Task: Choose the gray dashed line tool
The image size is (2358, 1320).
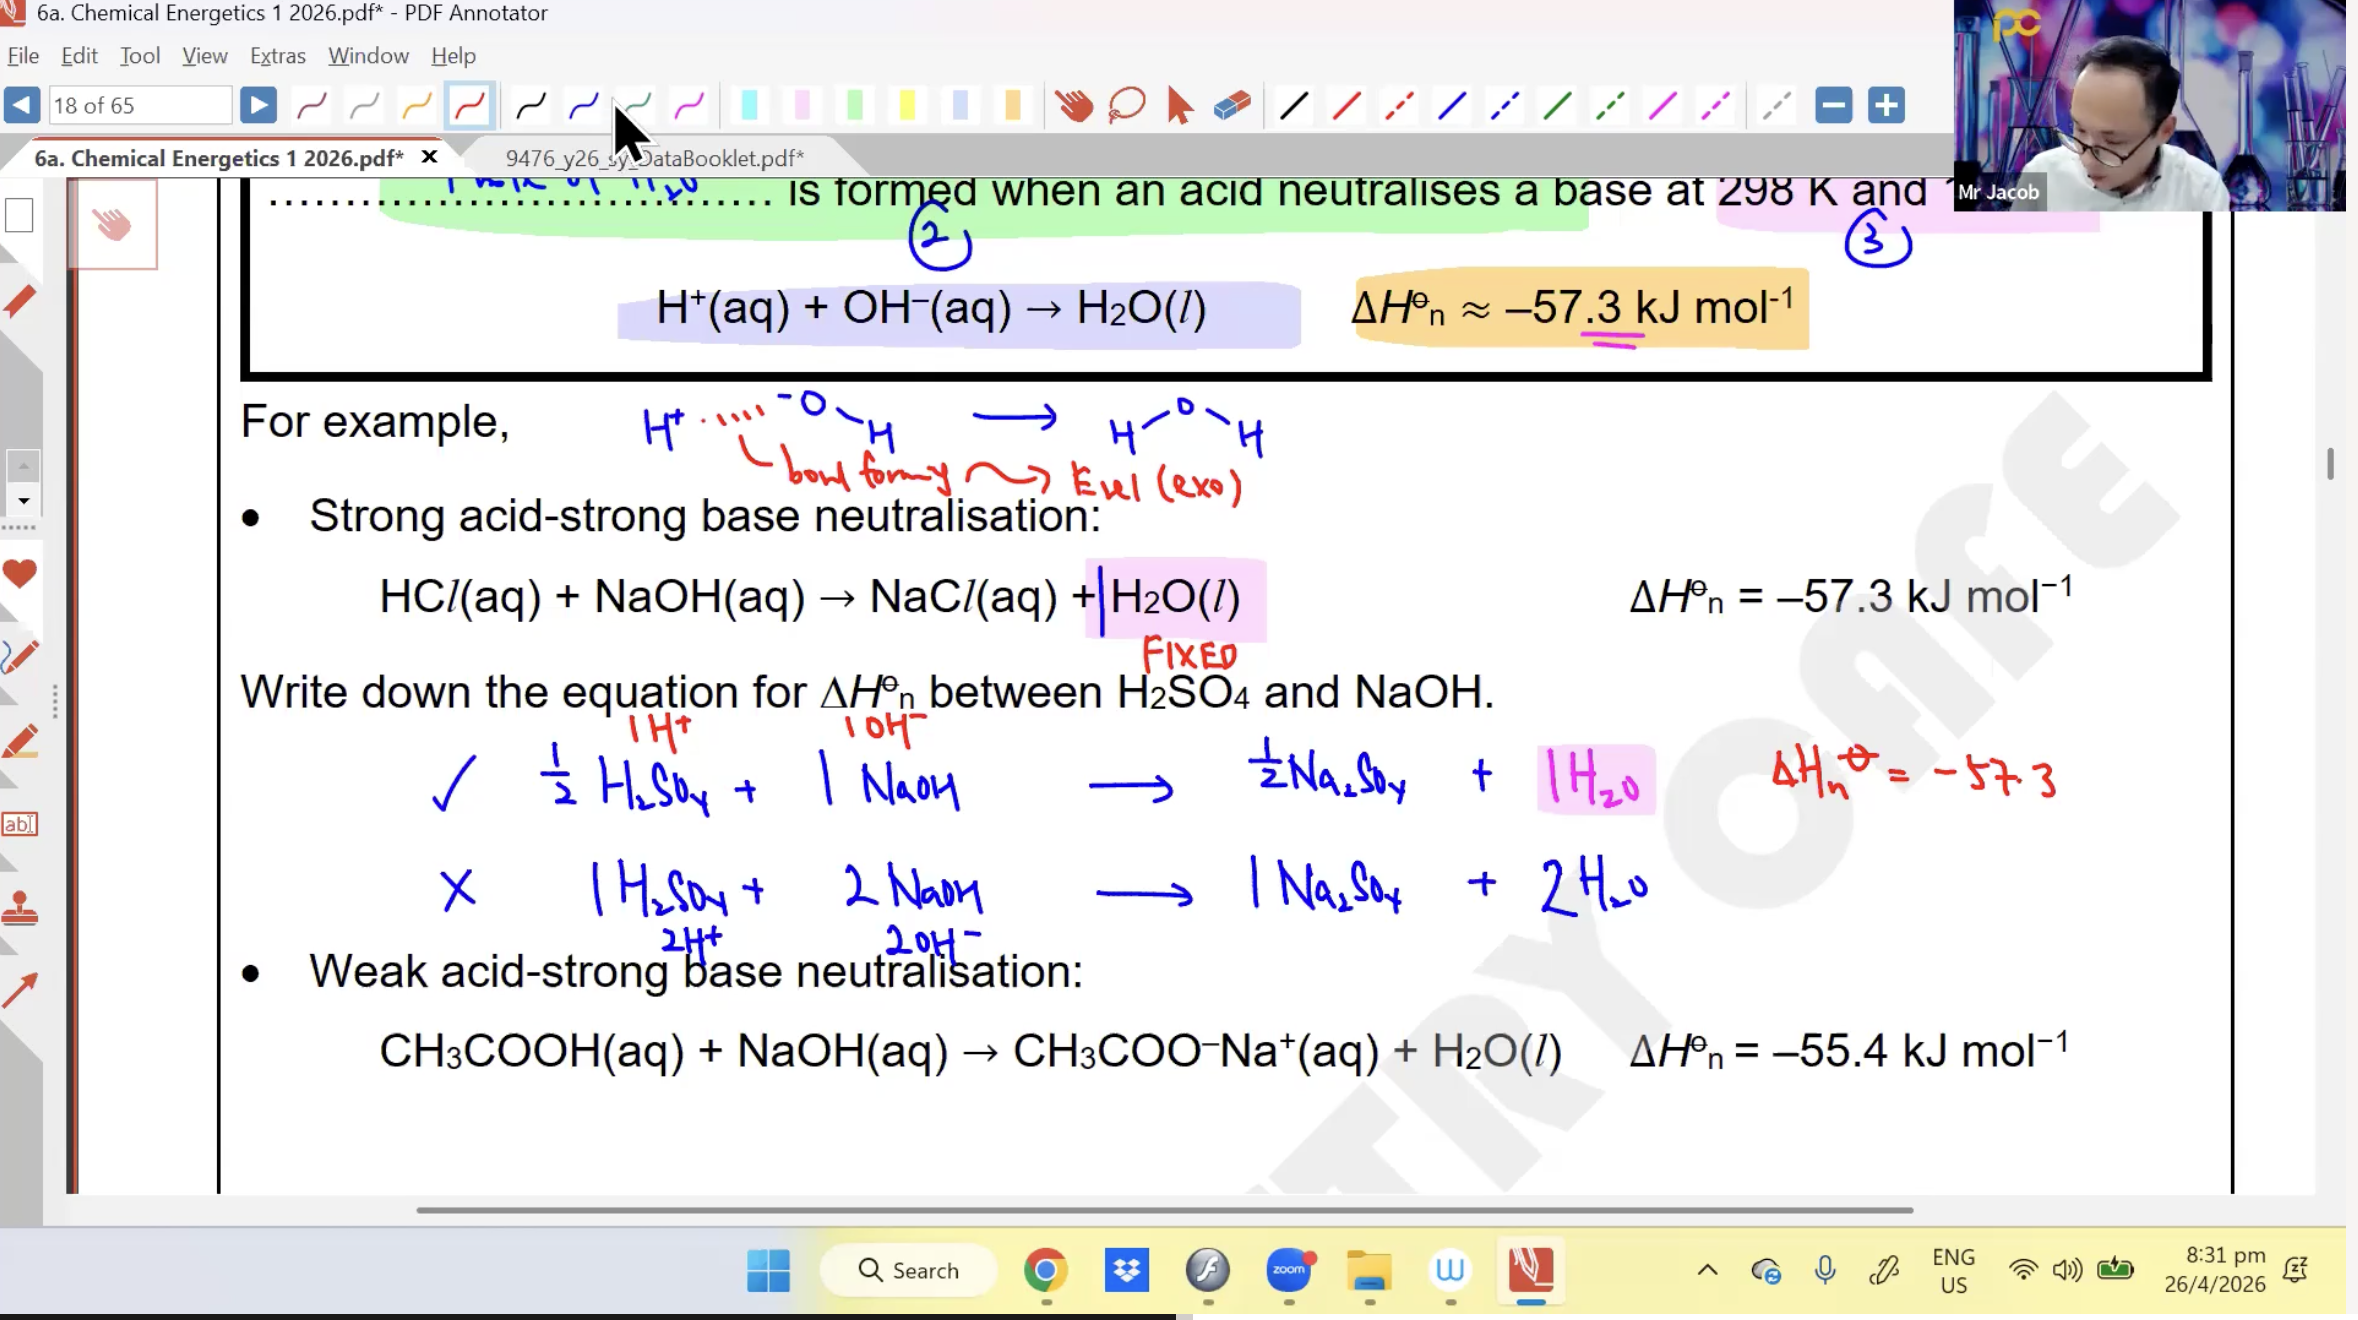Action: (x=1776, y=105)
